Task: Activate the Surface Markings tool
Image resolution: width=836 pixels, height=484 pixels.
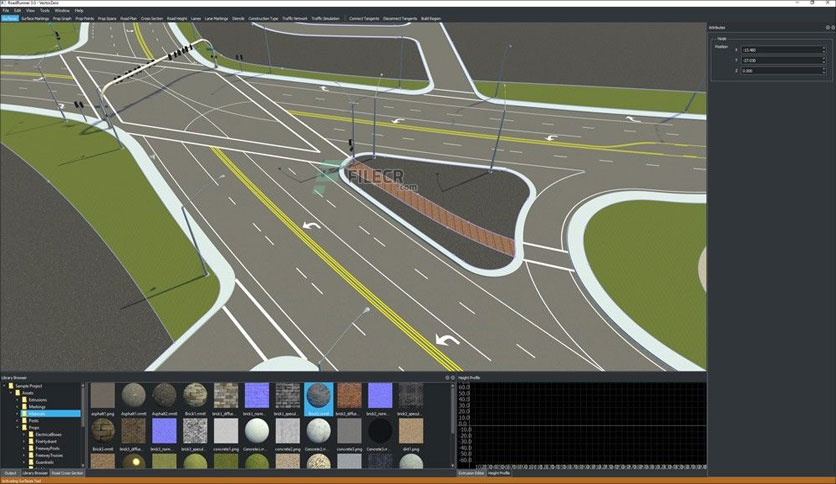Action: (35, 18)
